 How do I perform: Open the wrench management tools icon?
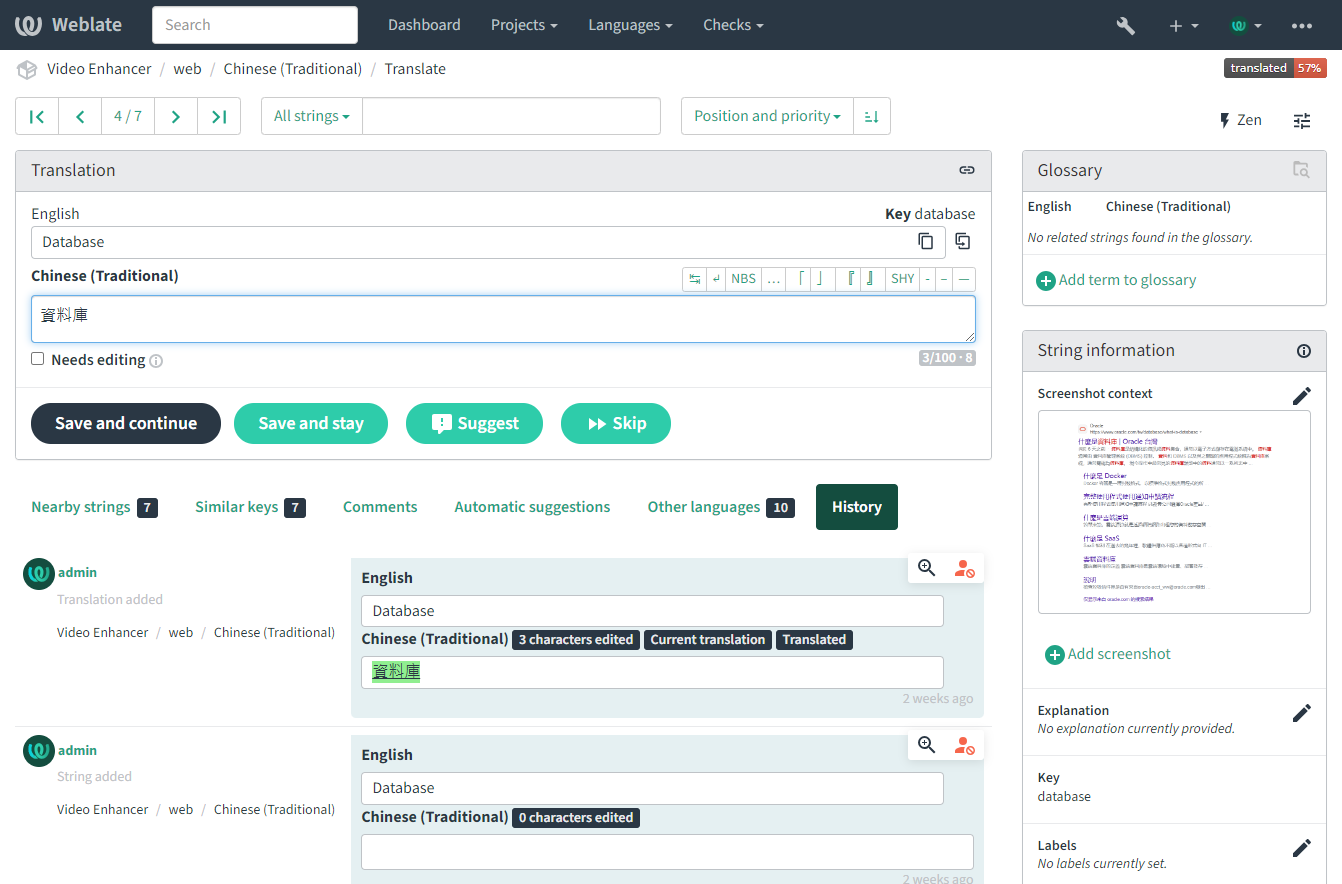click(1125, 25)
